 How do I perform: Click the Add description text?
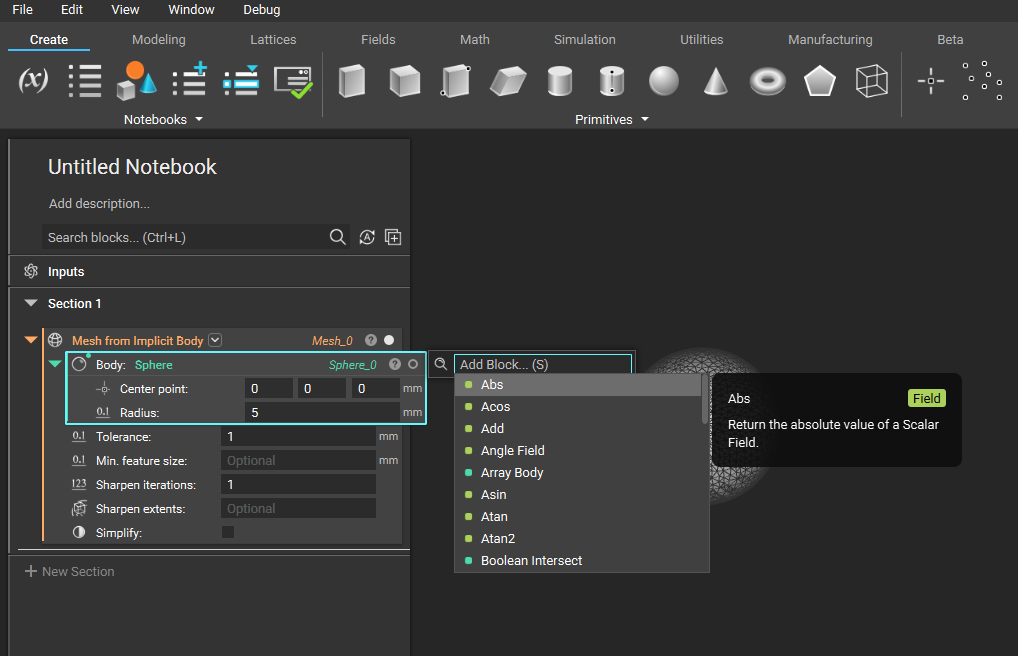click(x=99, y=203)
